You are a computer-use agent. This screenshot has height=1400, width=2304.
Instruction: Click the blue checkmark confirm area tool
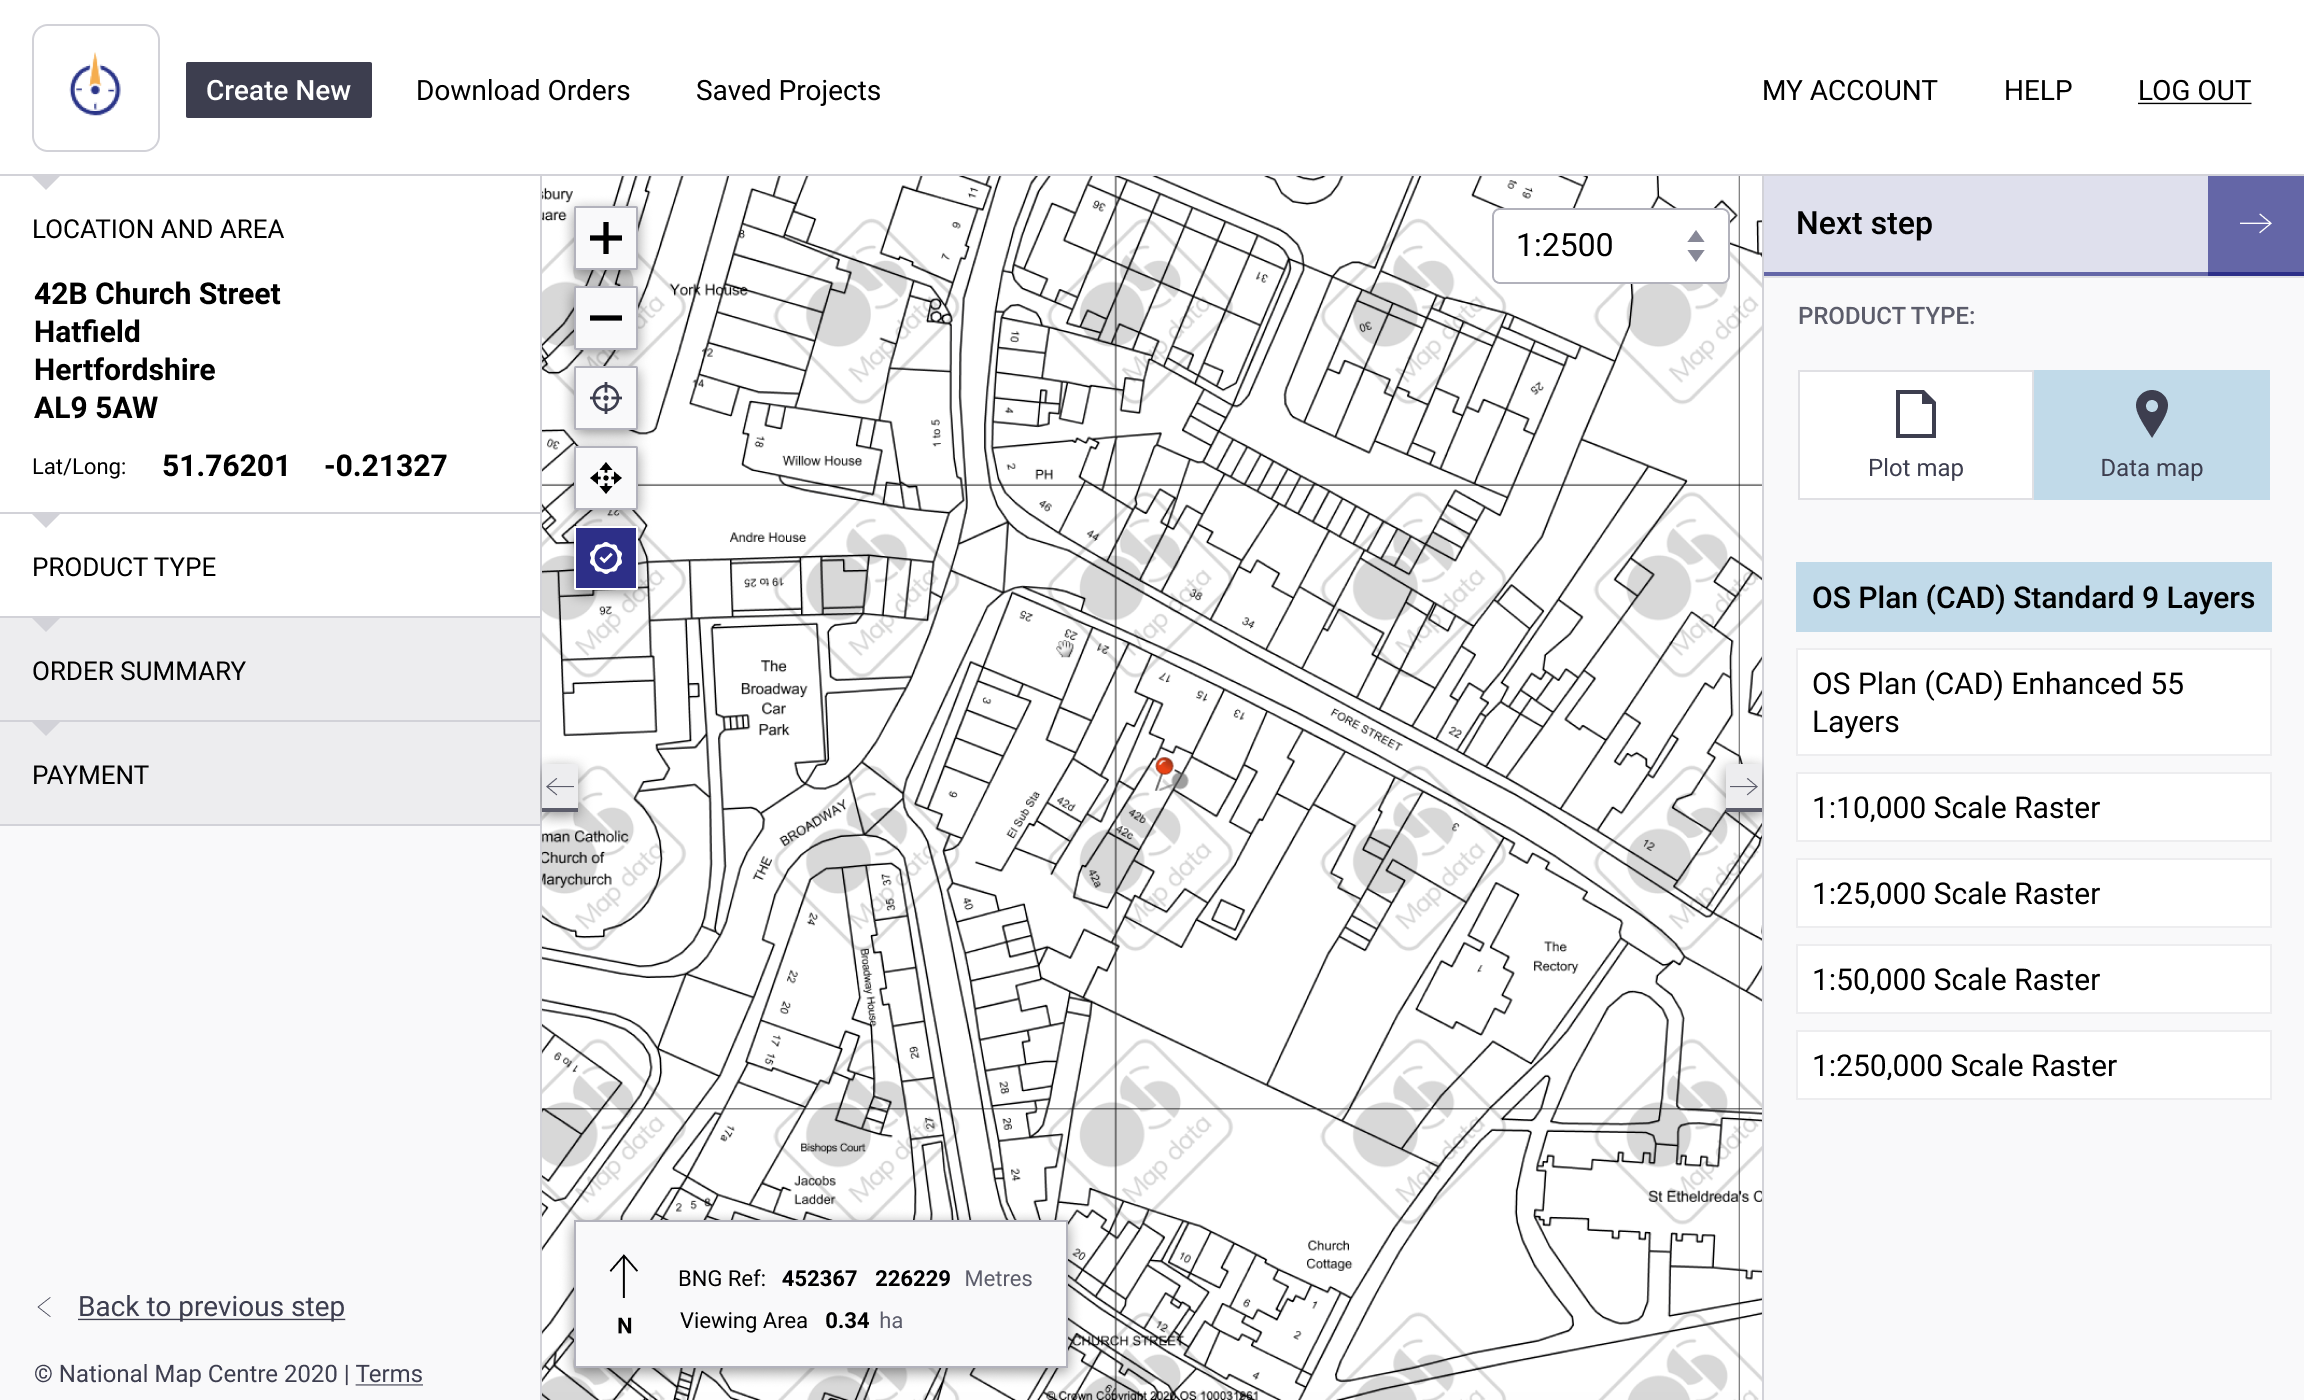click(606, 558)
